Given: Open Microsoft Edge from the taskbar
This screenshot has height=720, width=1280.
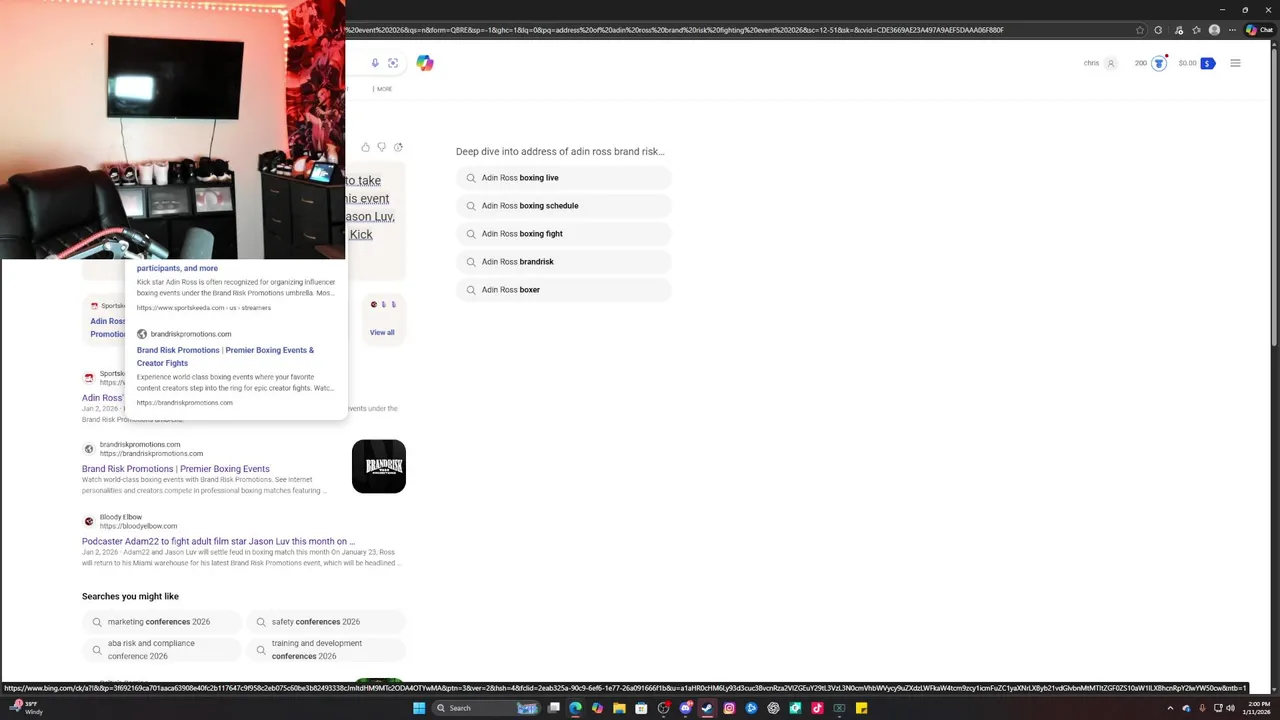Looking at the screenshot, I should (x=575, y=708).
